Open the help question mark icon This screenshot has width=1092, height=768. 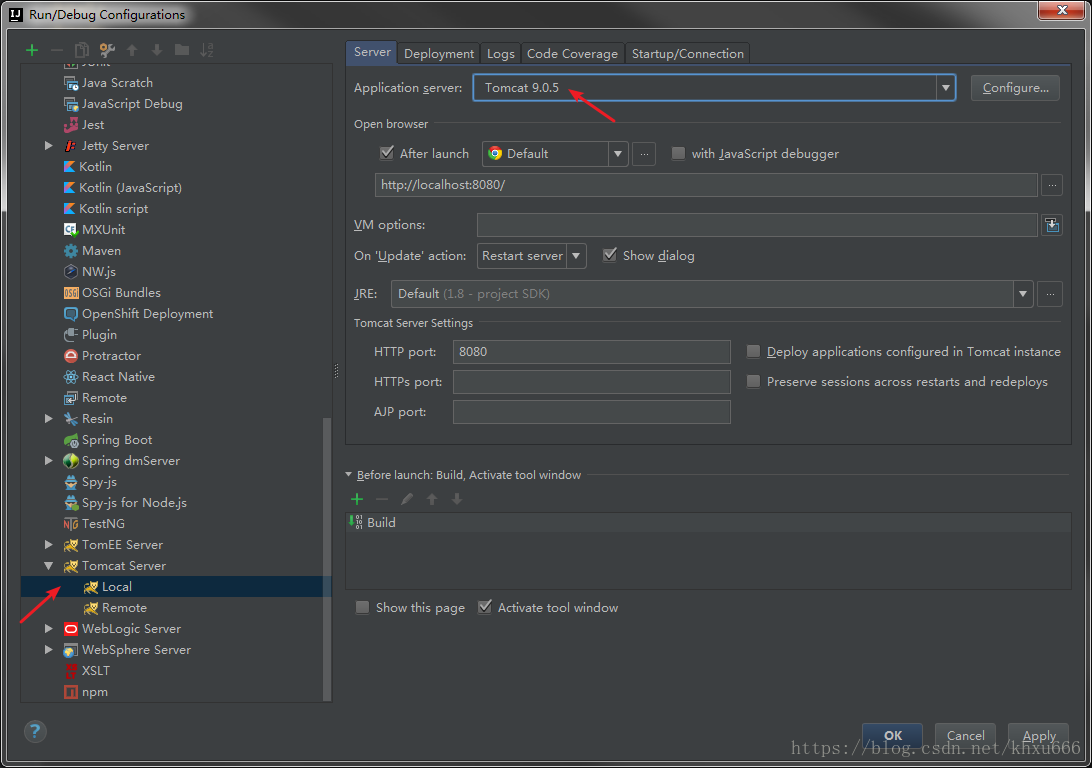[35, 731]
